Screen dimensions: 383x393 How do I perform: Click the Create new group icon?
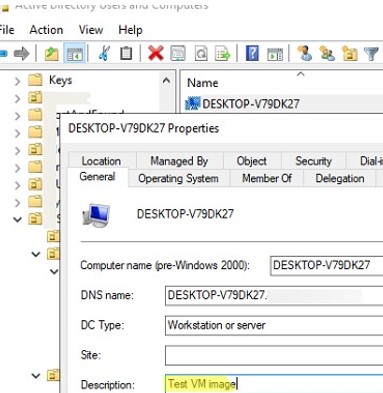327,53
